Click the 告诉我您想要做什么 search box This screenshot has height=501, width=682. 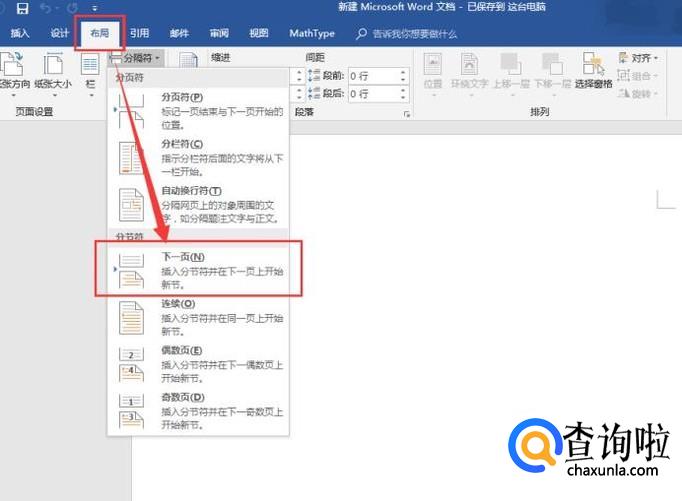coord(414,34)
